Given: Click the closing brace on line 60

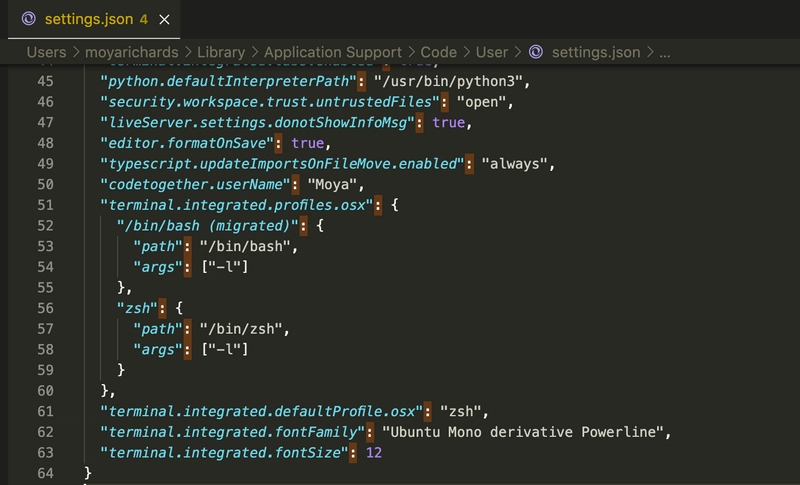Looking at the screenshot, I should coord(105,391).
